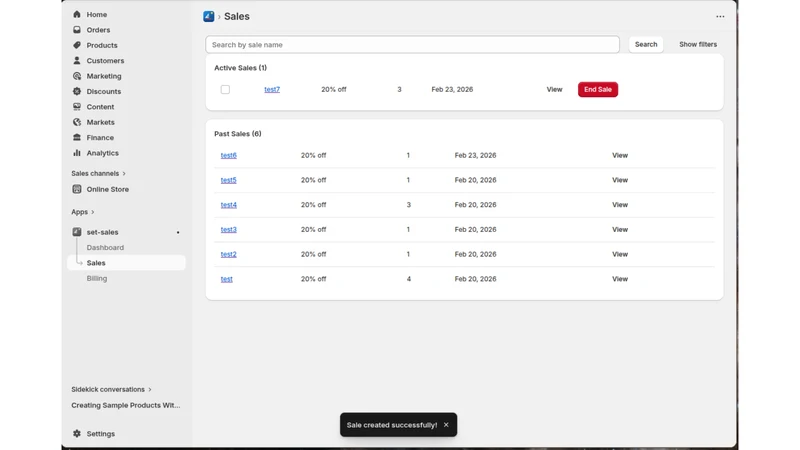Go to Orders in sidebar

[98, 30]
